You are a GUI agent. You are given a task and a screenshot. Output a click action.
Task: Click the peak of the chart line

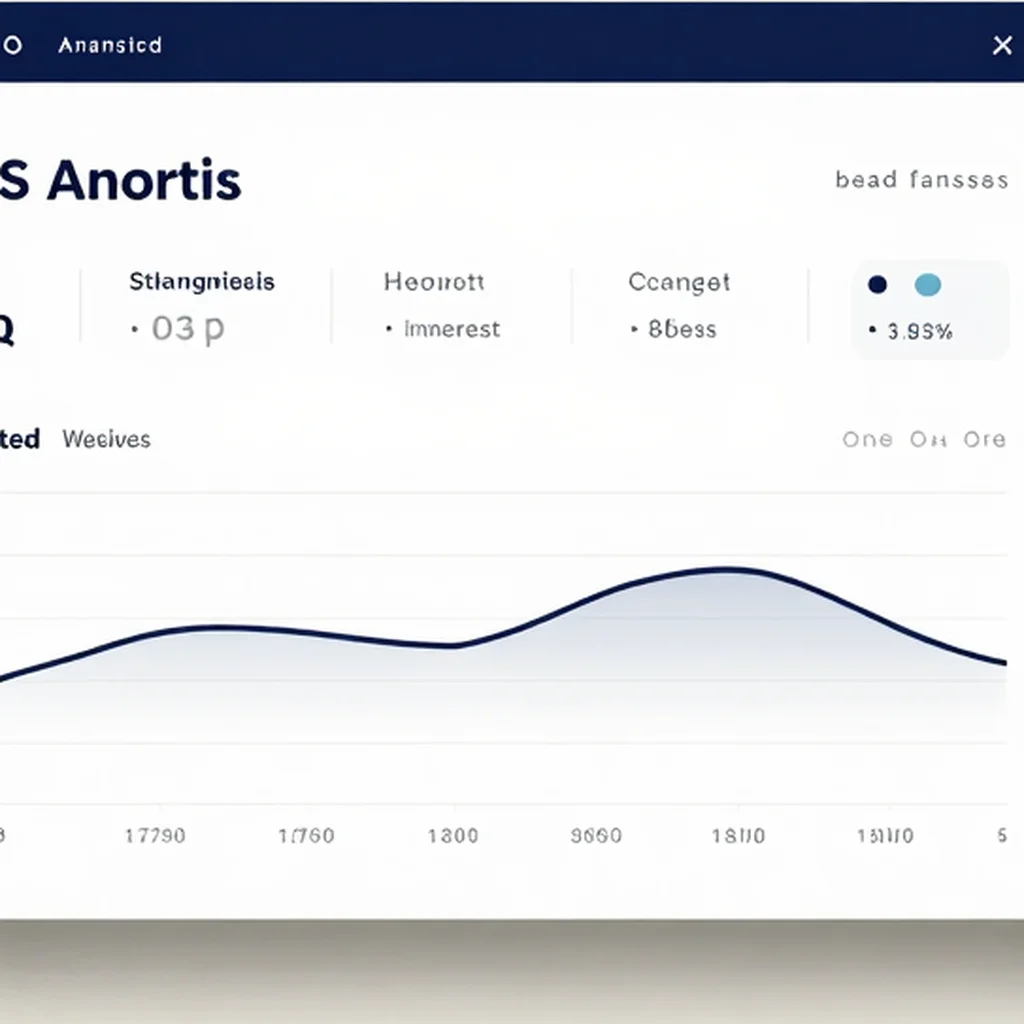[728, 570]
